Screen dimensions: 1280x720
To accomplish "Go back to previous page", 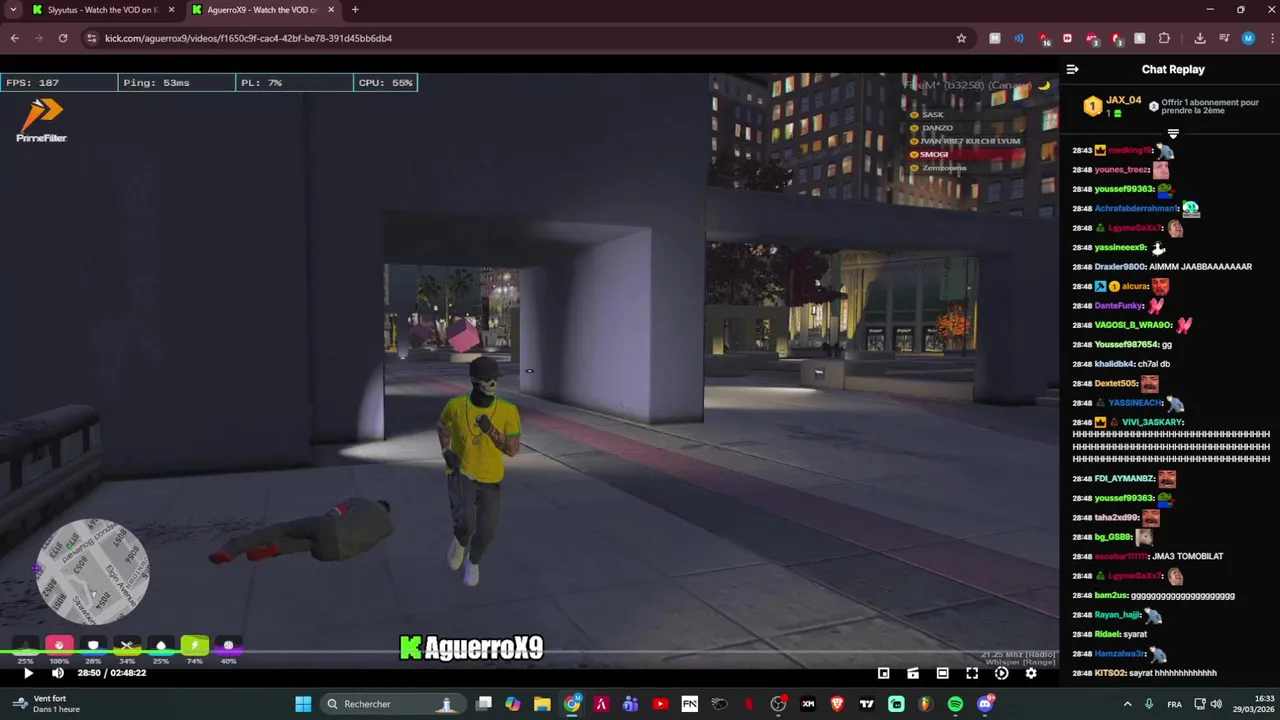I will click(14, 38).
